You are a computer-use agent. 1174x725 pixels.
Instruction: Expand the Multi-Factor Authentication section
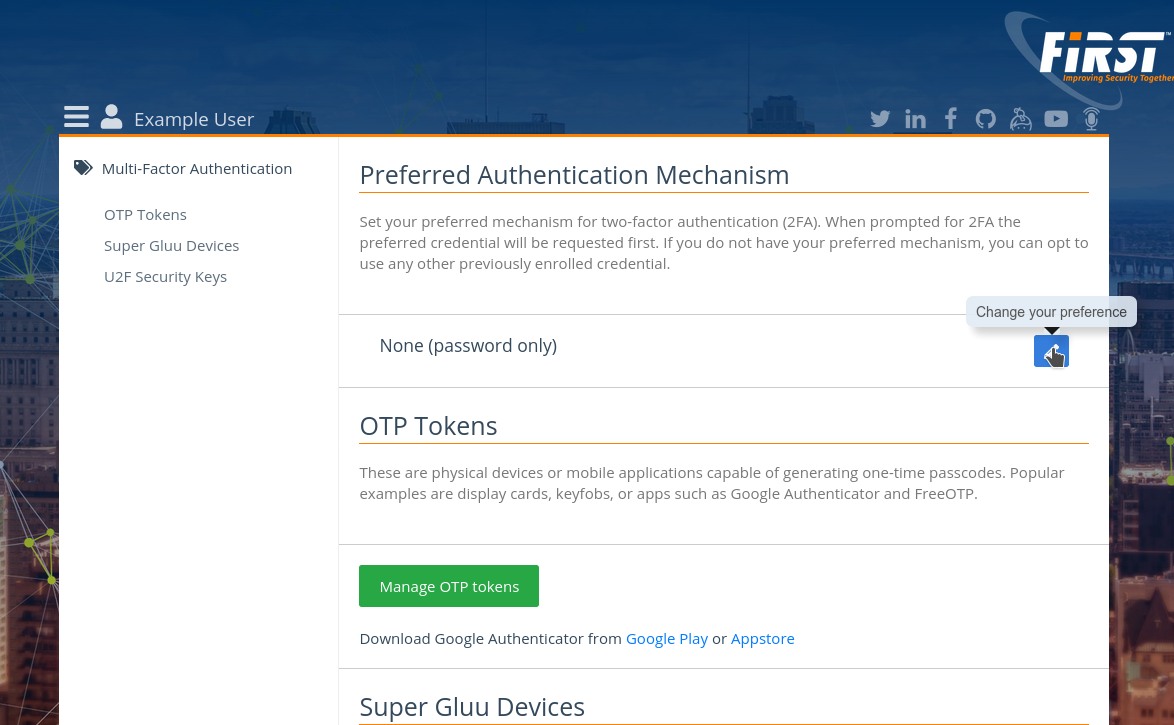tap(197, 168)
